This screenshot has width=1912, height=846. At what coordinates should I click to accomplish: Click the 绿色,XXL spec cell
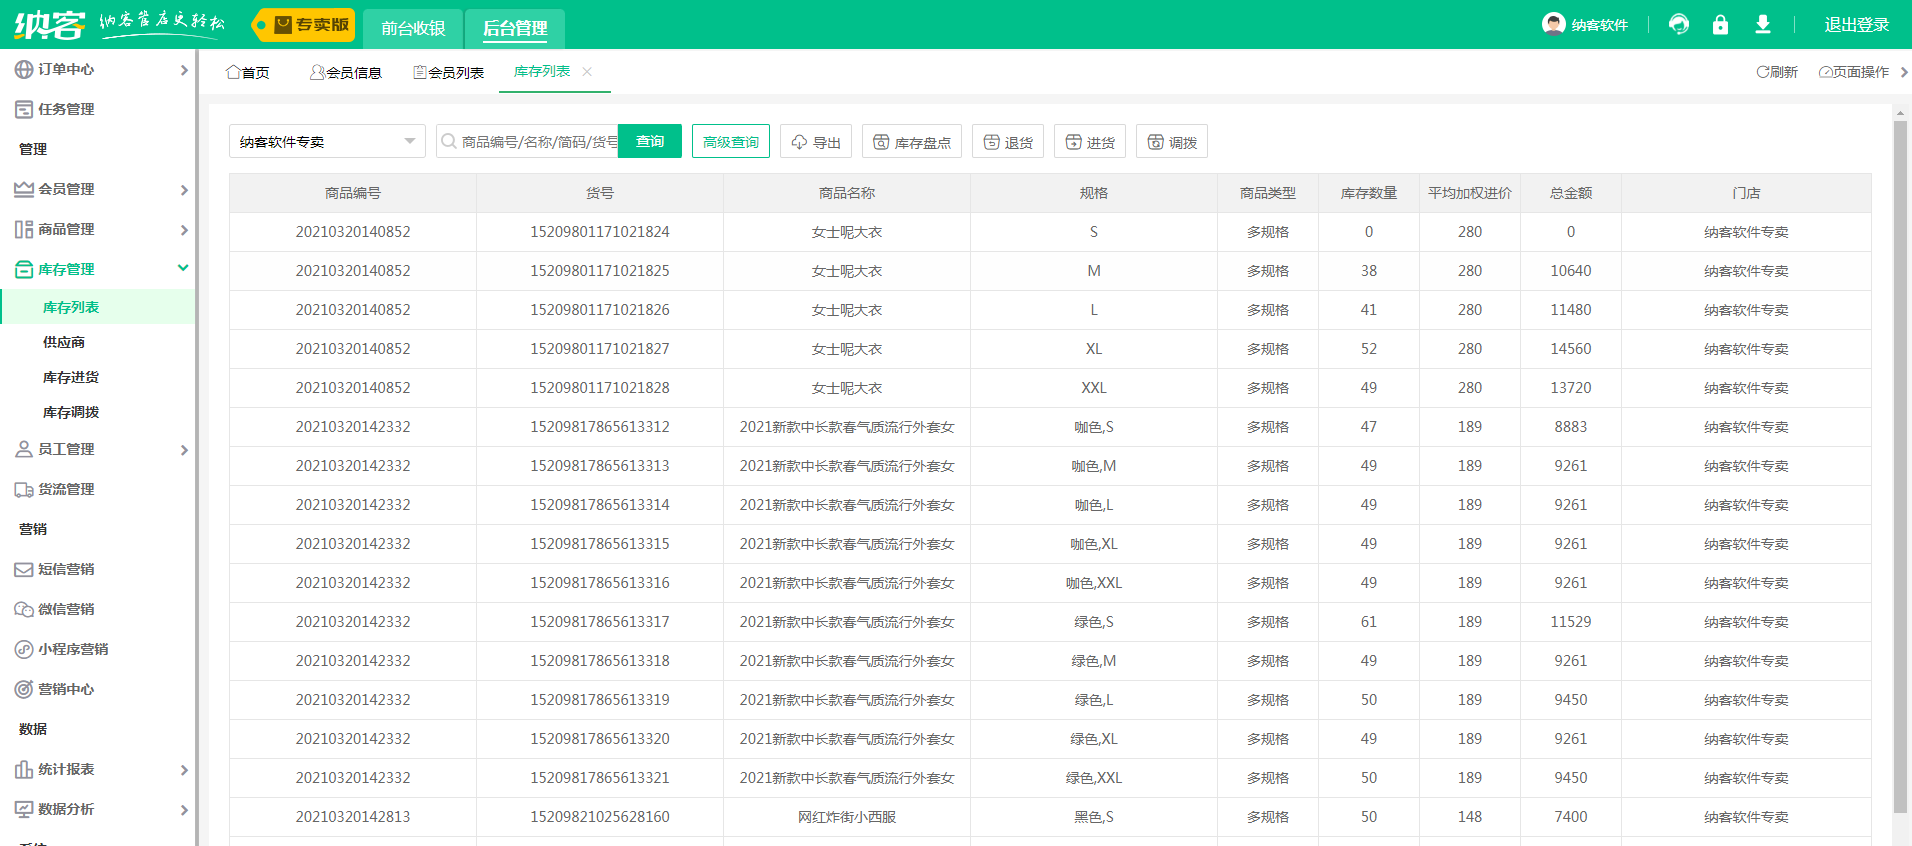(1094, 778)
